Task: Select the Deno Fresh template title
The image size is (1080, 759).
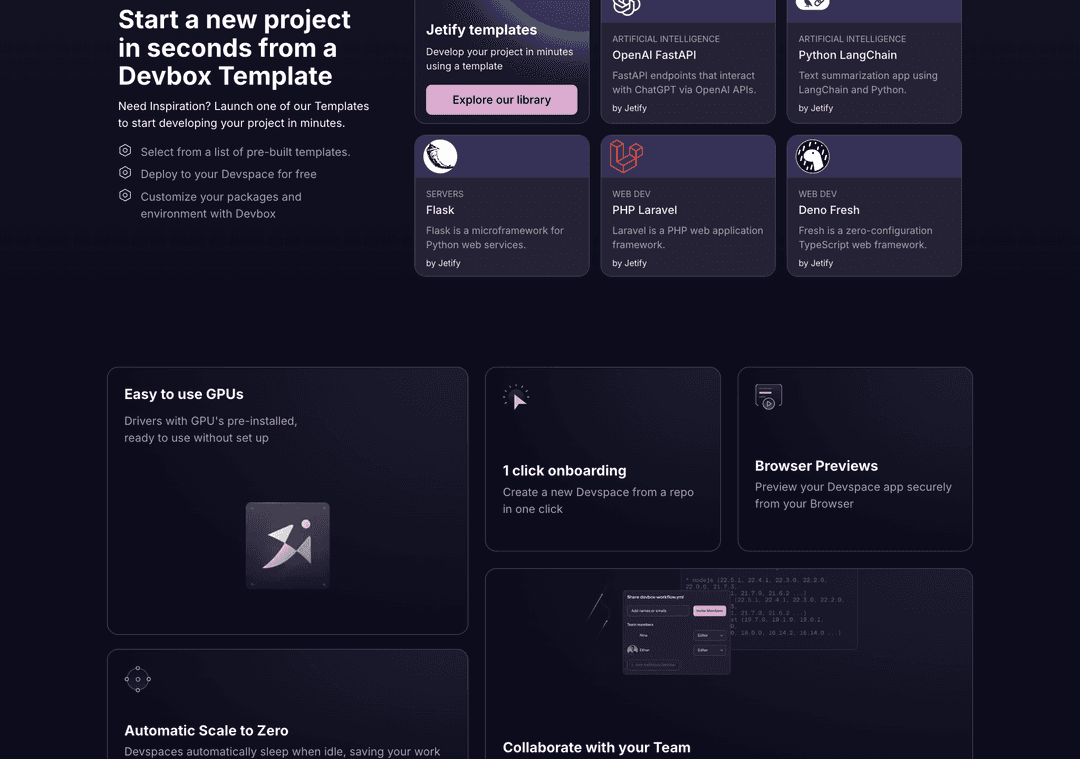Action: coord(829,210)
